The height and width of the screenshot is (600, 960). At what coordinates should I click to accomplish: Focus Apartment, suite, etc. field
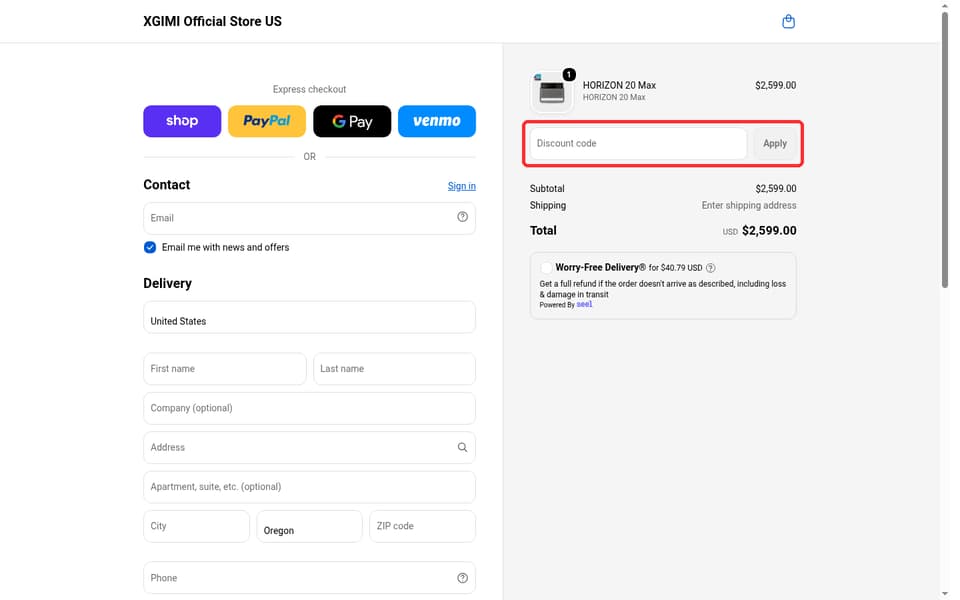[x=309, y=487]
